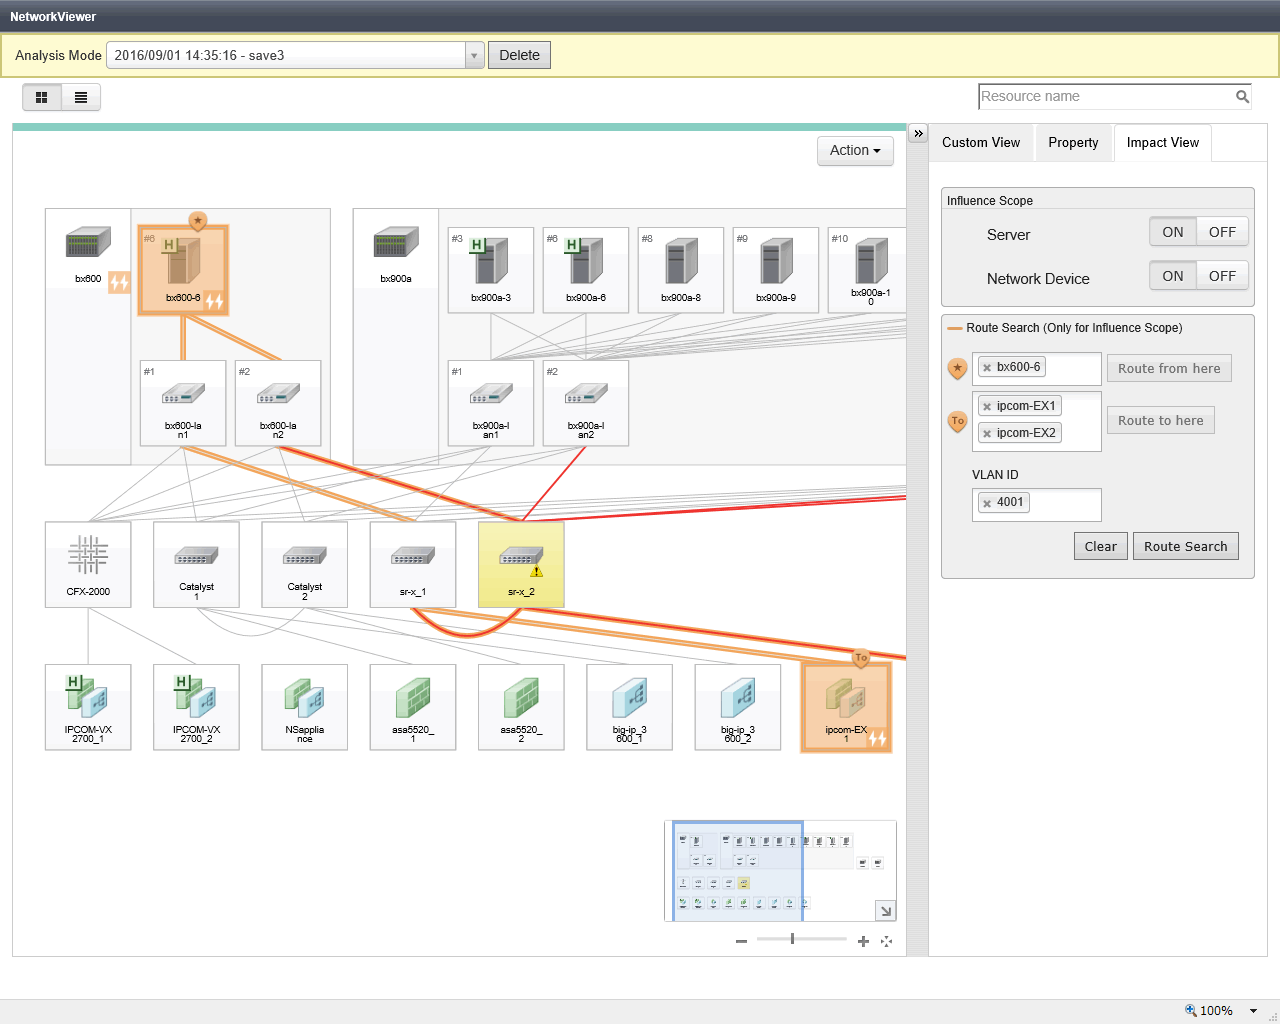
Task: Turn Server influence scope ON
Action: pos(1173,232)
